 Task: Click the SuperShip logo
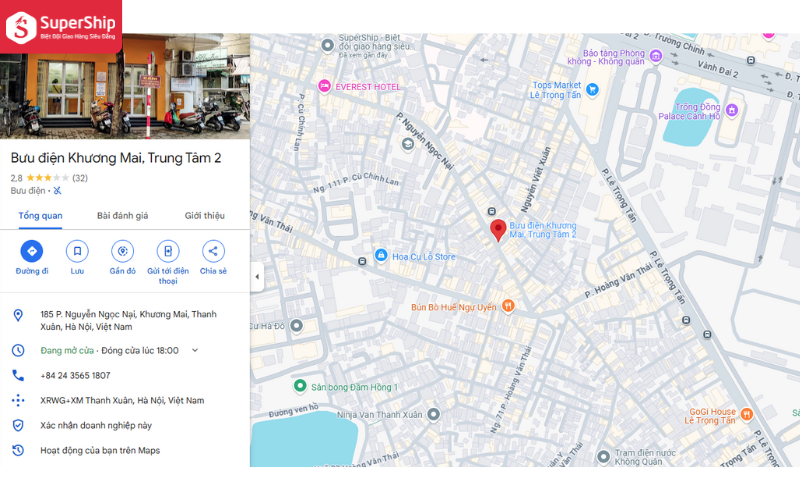pyautogui.click(x=61, y=27)
